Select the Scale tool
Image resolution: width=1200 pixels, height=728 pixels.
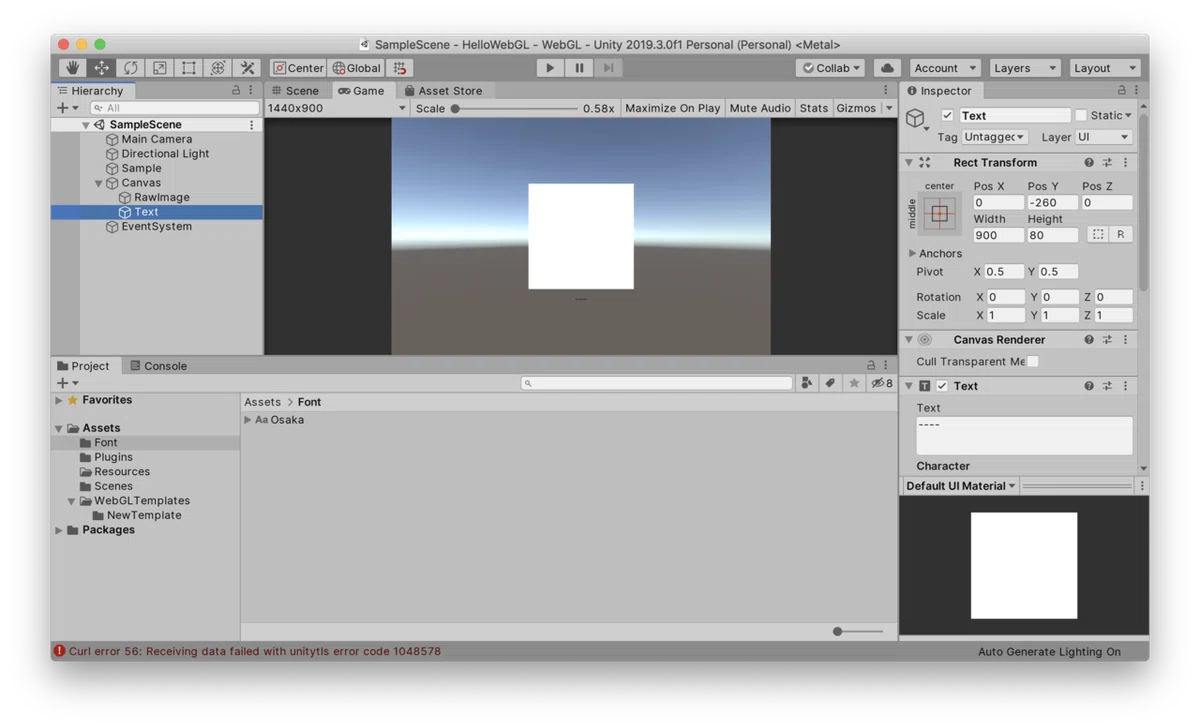tap(159, 68)
